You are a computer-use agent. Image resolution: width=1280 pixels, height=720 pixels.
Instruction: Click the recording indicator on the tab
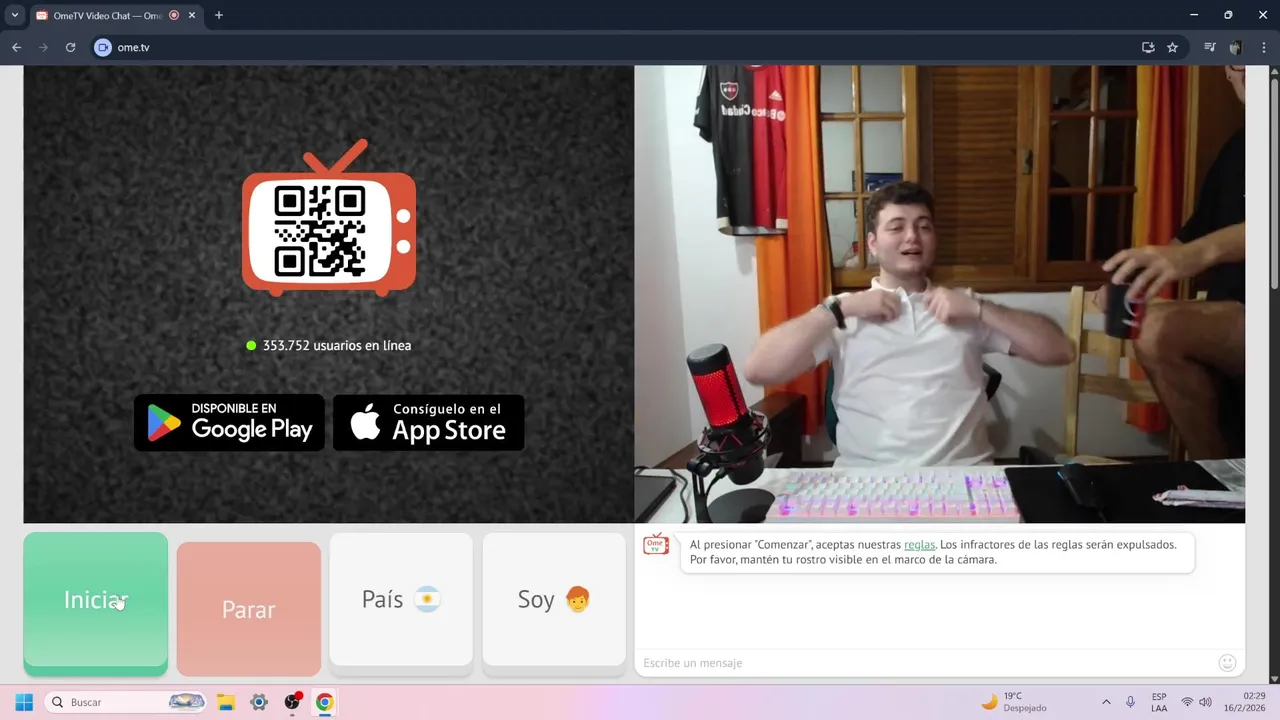(x=174, y=15)
